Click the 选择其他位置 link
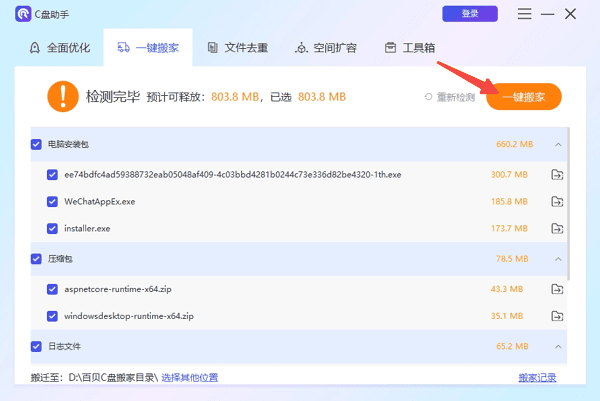The height and width of the screenshot is (401, 600). [190, 378]
